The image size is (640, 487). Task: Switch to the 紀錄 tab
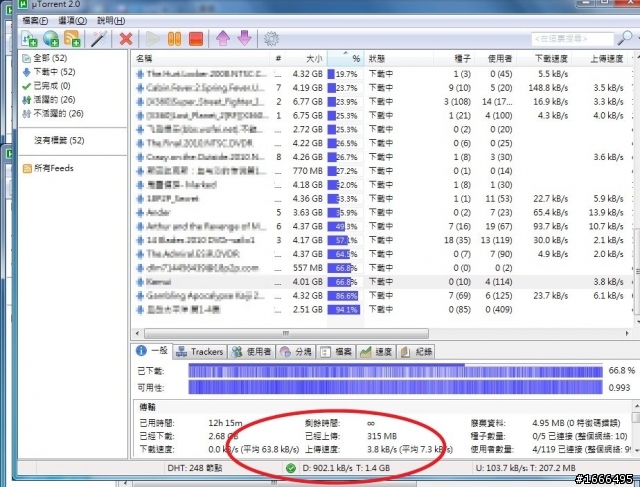[x=416, y=352]
